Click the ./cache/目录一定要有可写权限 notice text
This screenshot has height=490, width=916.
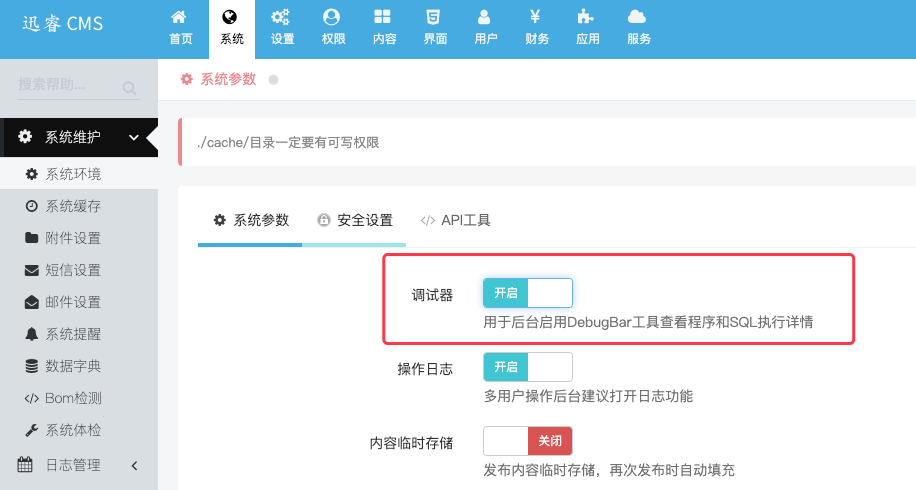288,143
